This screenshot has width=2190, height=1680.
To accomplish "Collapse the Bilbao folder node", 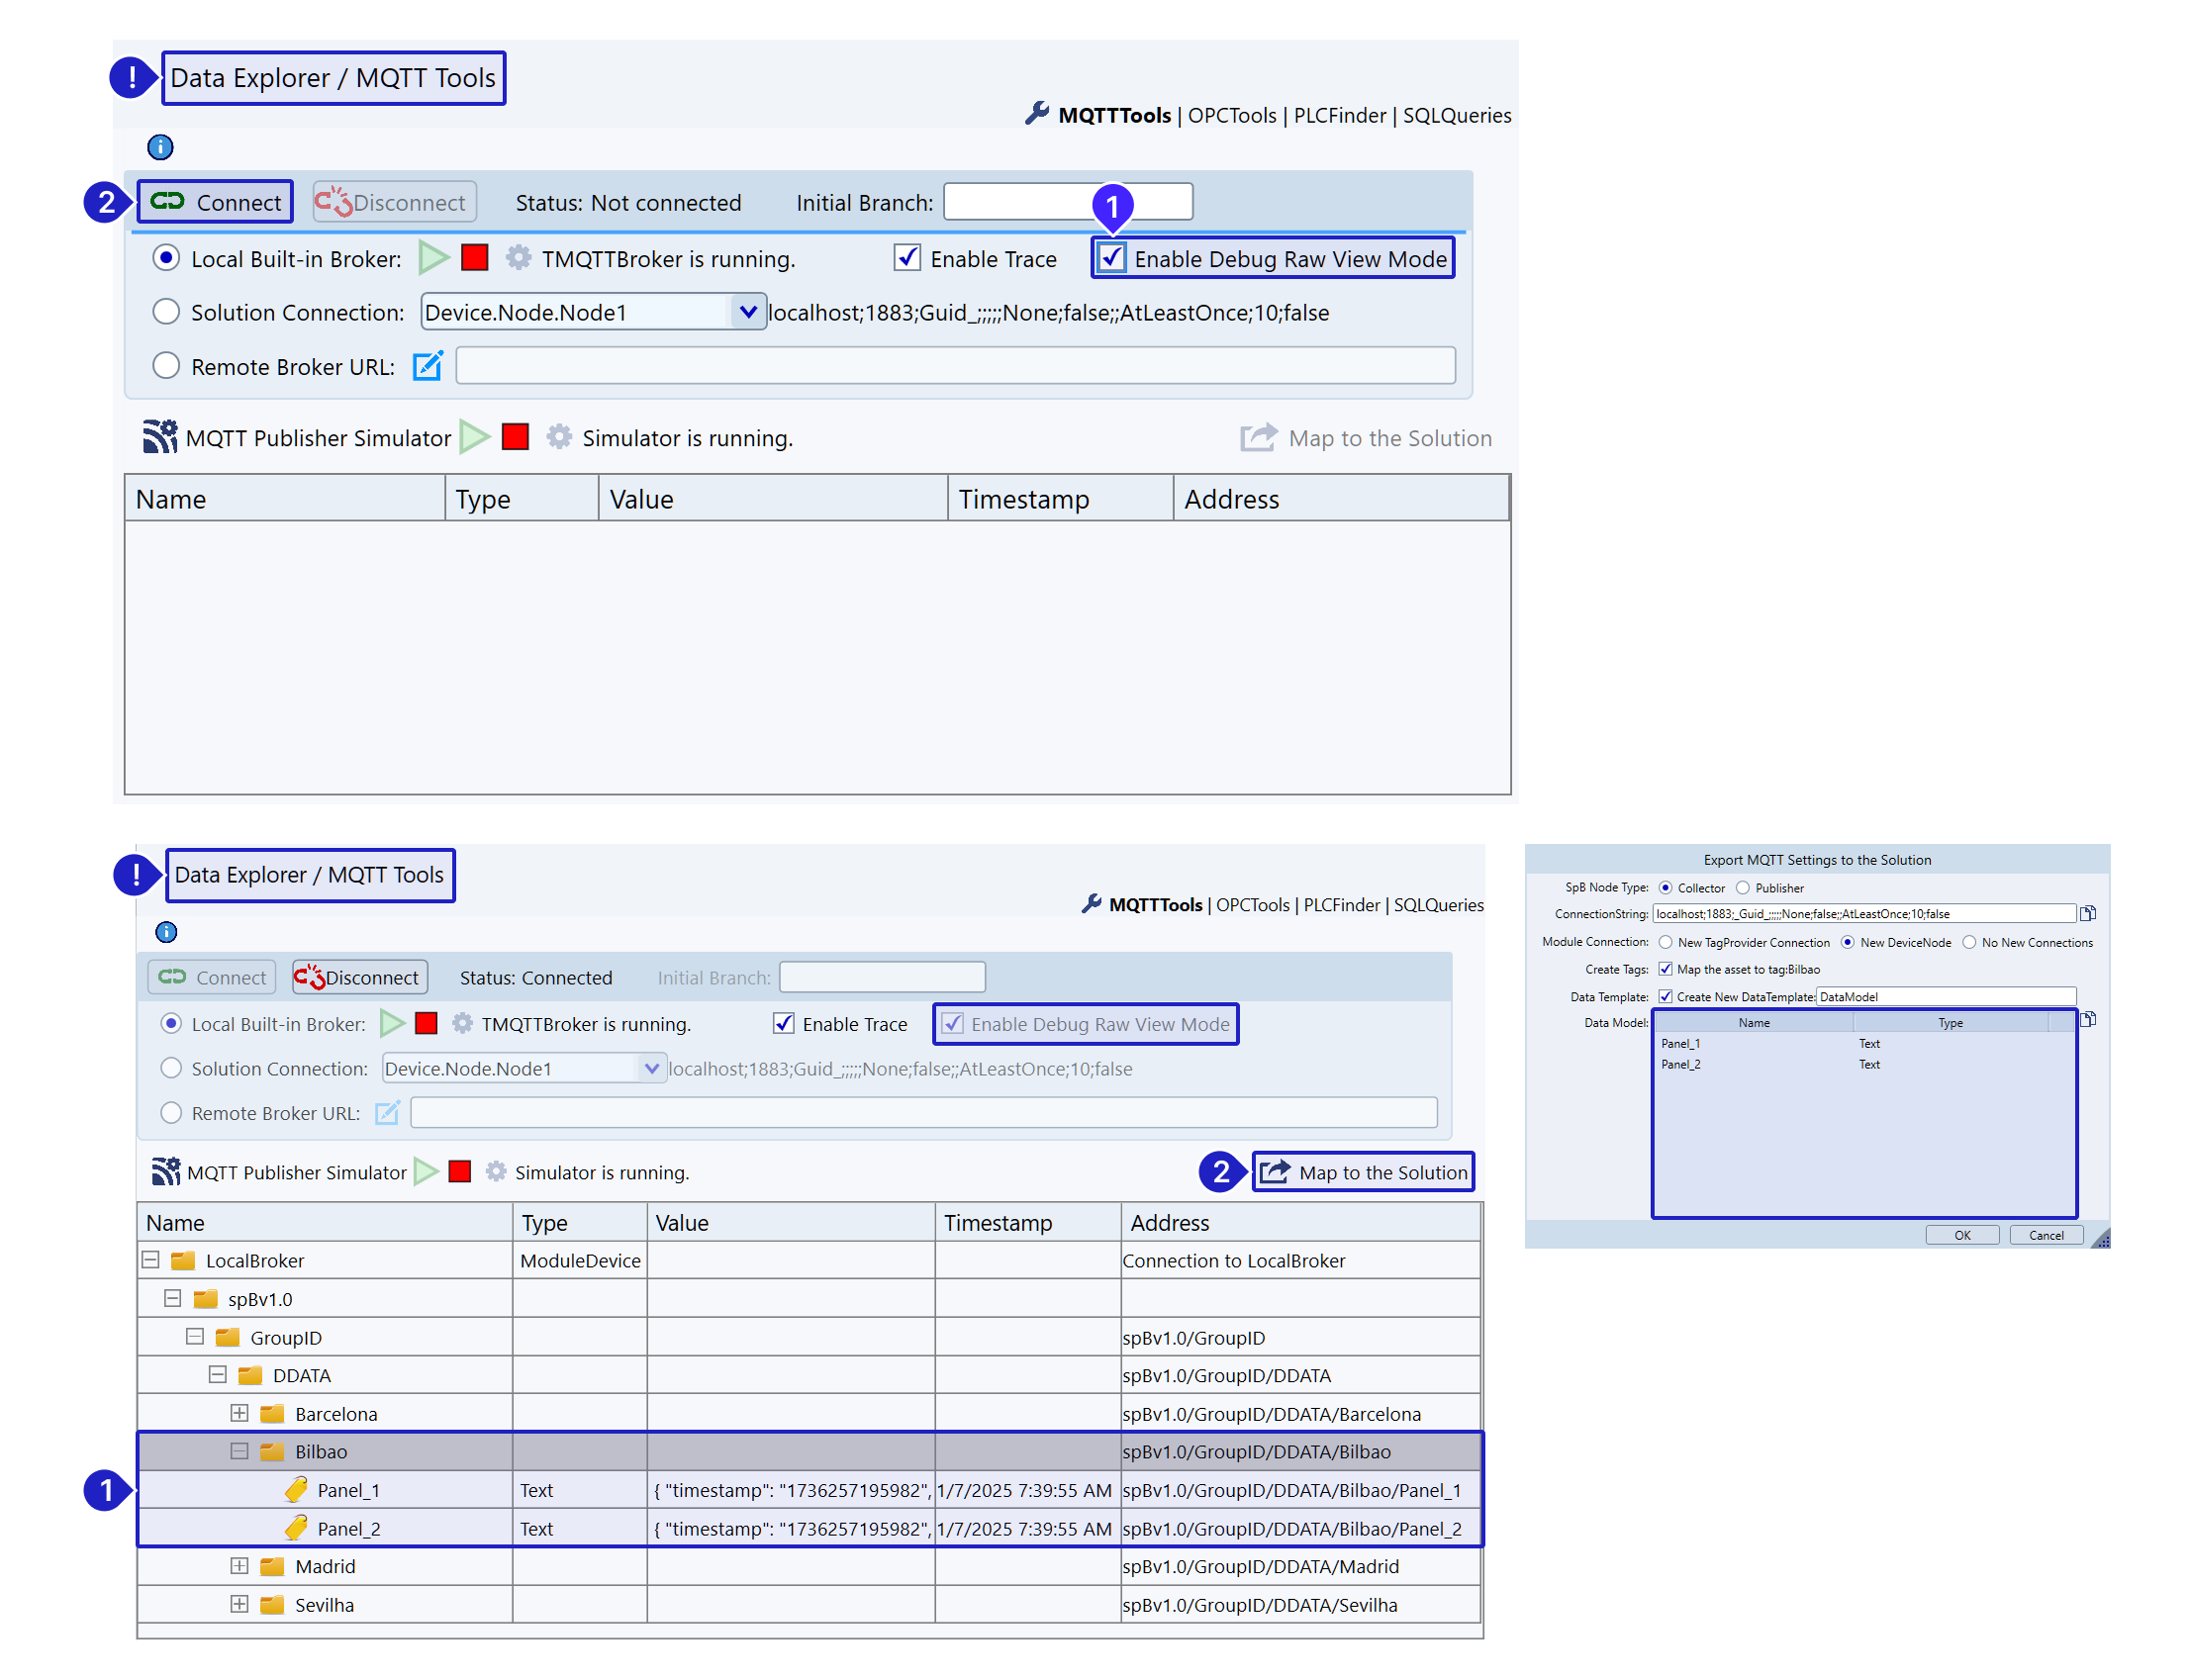I will pos(239,1451).
